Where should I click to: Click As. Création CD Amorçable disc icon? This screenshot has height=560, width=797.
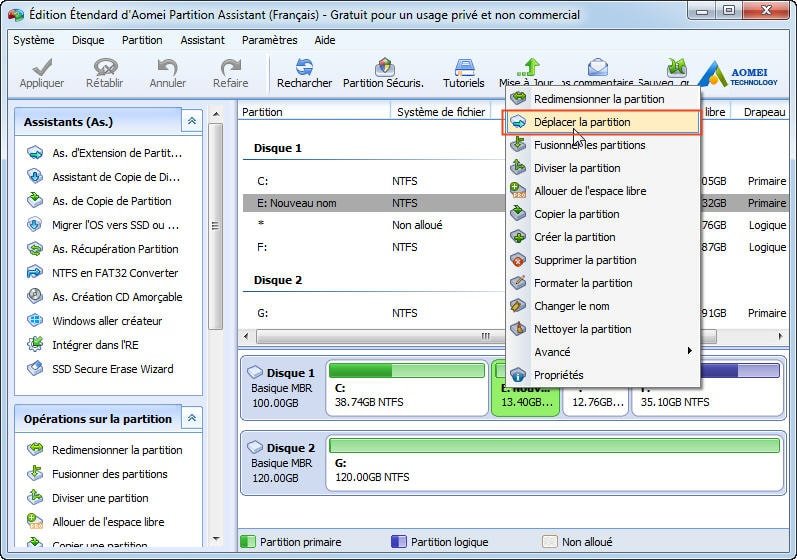coord(35,296)
